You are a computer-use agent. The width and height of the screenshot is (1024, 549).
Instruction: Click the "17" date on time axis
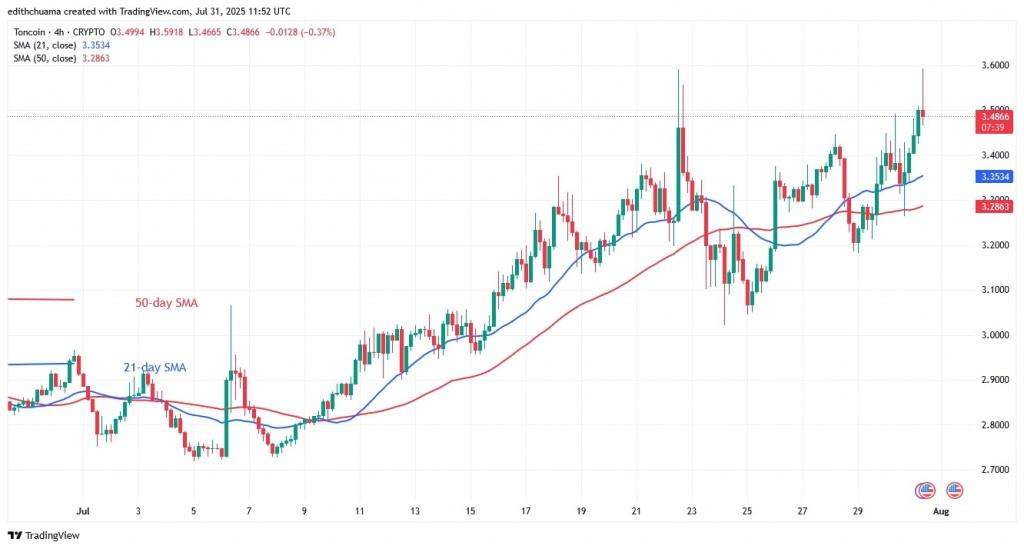coord(526,511)
